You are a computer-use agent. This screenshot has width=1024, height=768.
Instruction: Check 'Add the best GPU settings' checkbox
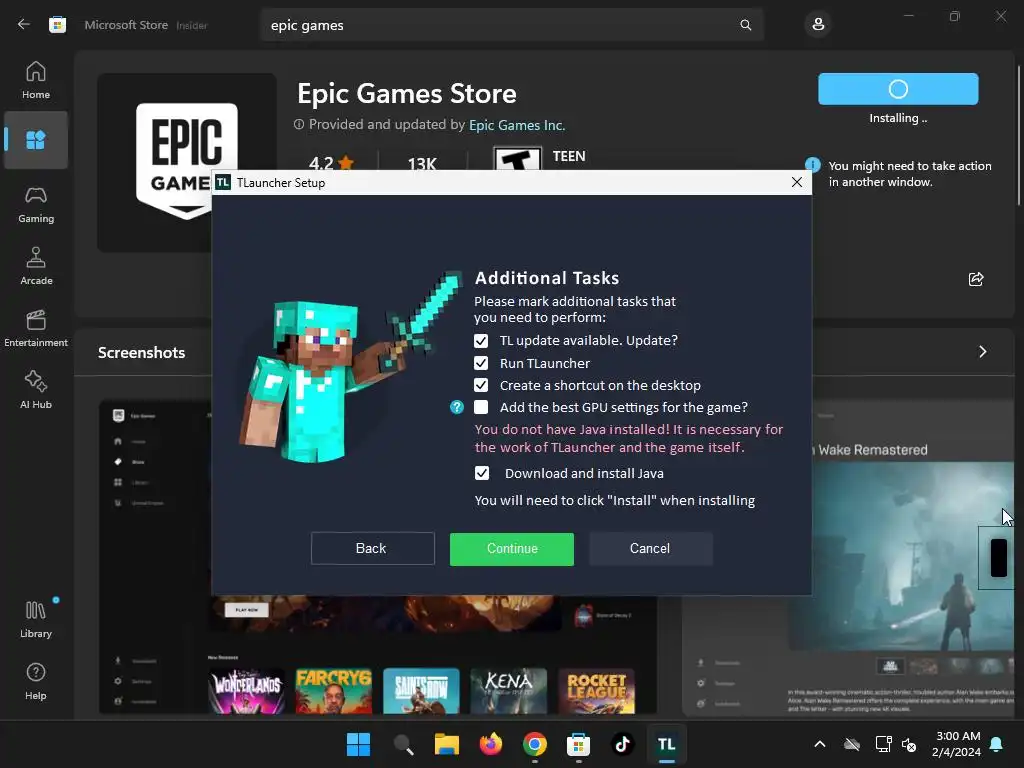pyautogui.click(x=481, y=408)
